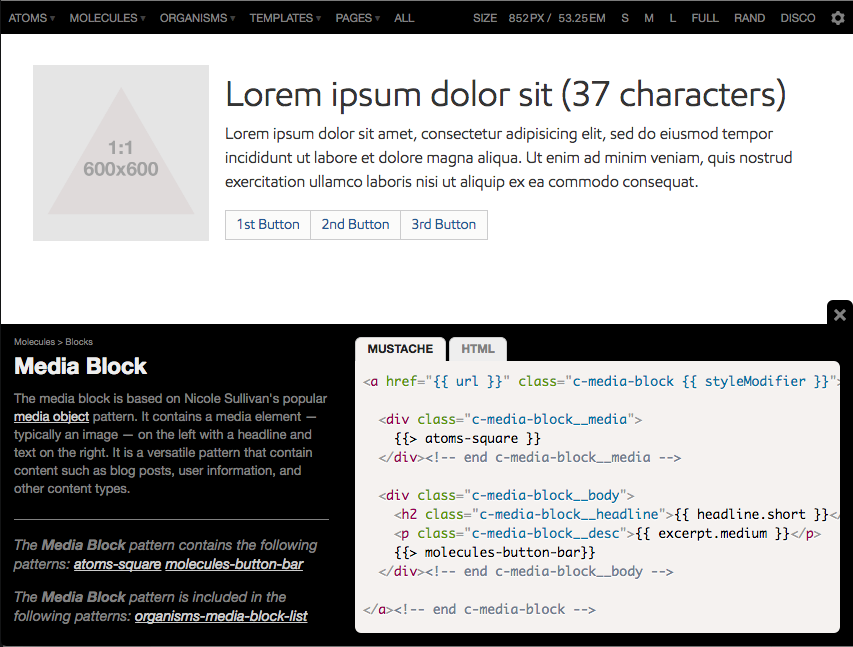
Task: Click the 600x600 placeholder image
Action: [x=121, y=153]
